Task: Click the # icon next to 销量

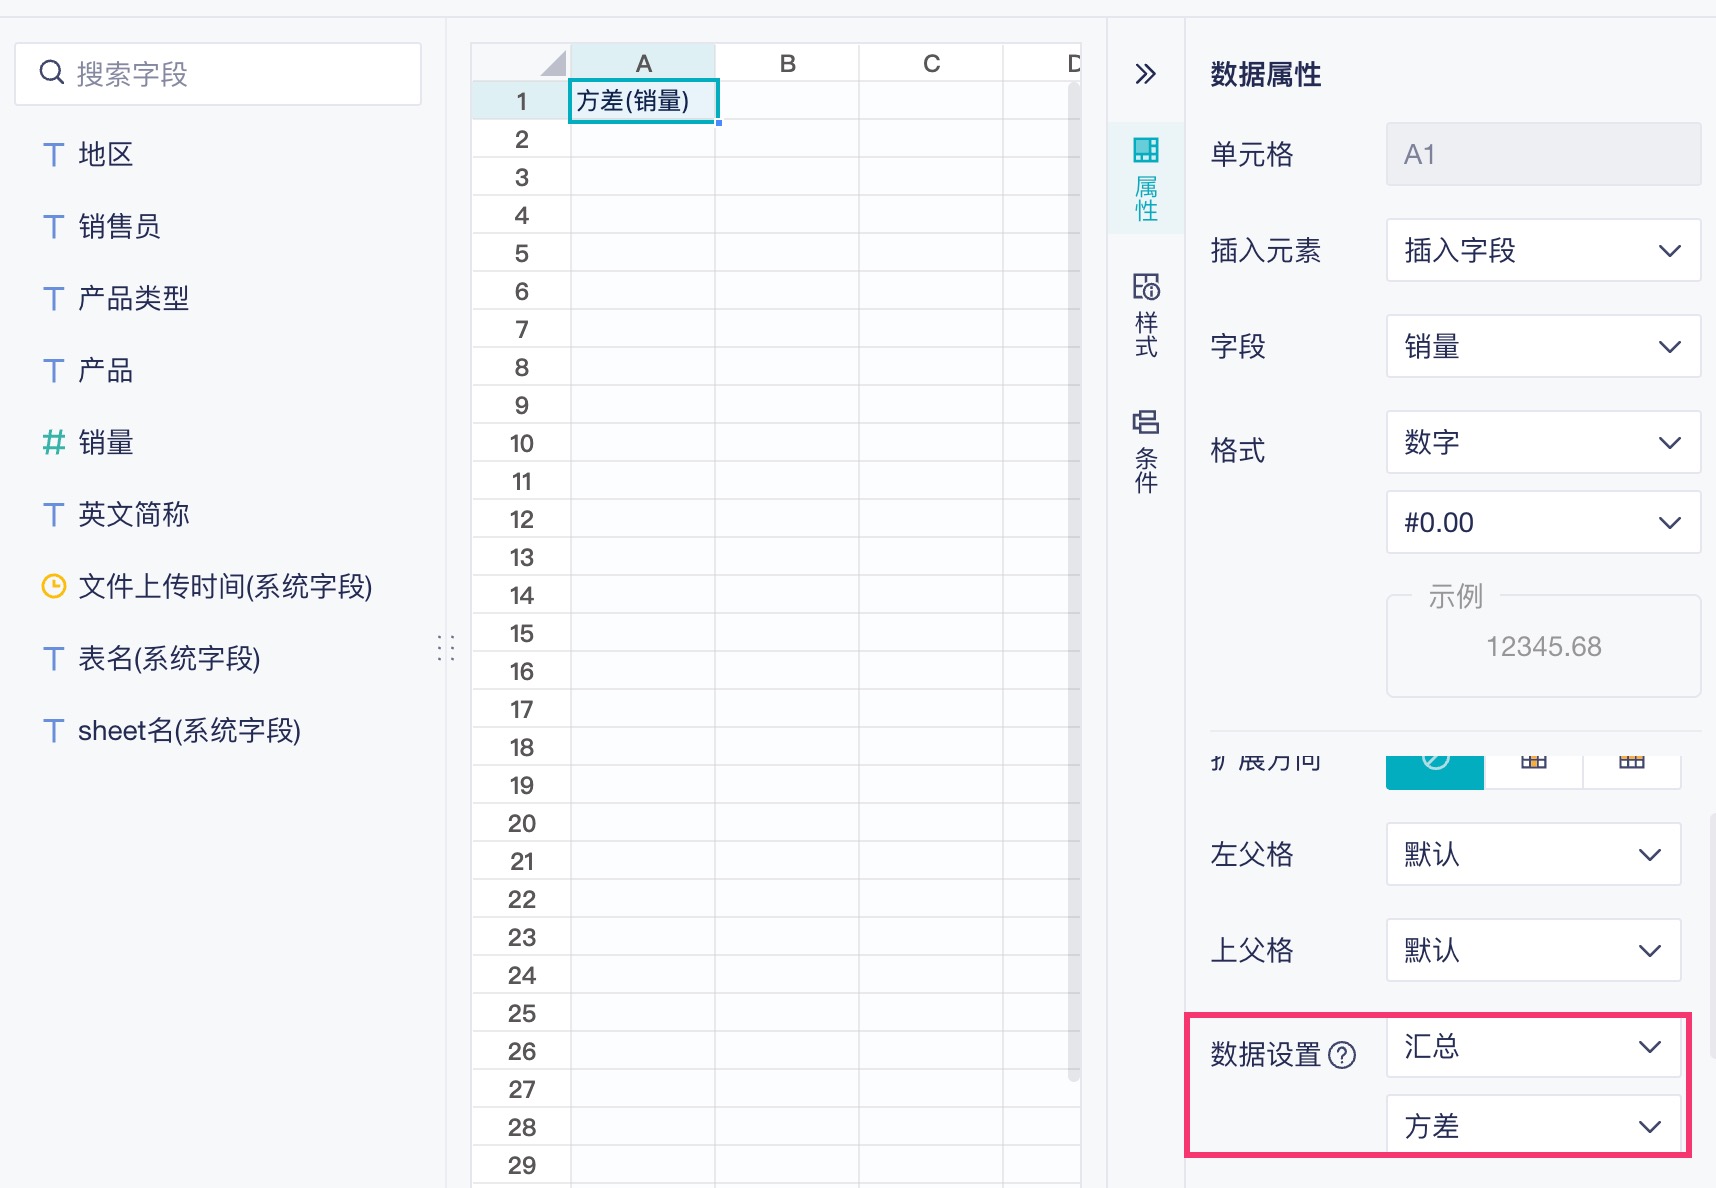Action: pos(54,442)
